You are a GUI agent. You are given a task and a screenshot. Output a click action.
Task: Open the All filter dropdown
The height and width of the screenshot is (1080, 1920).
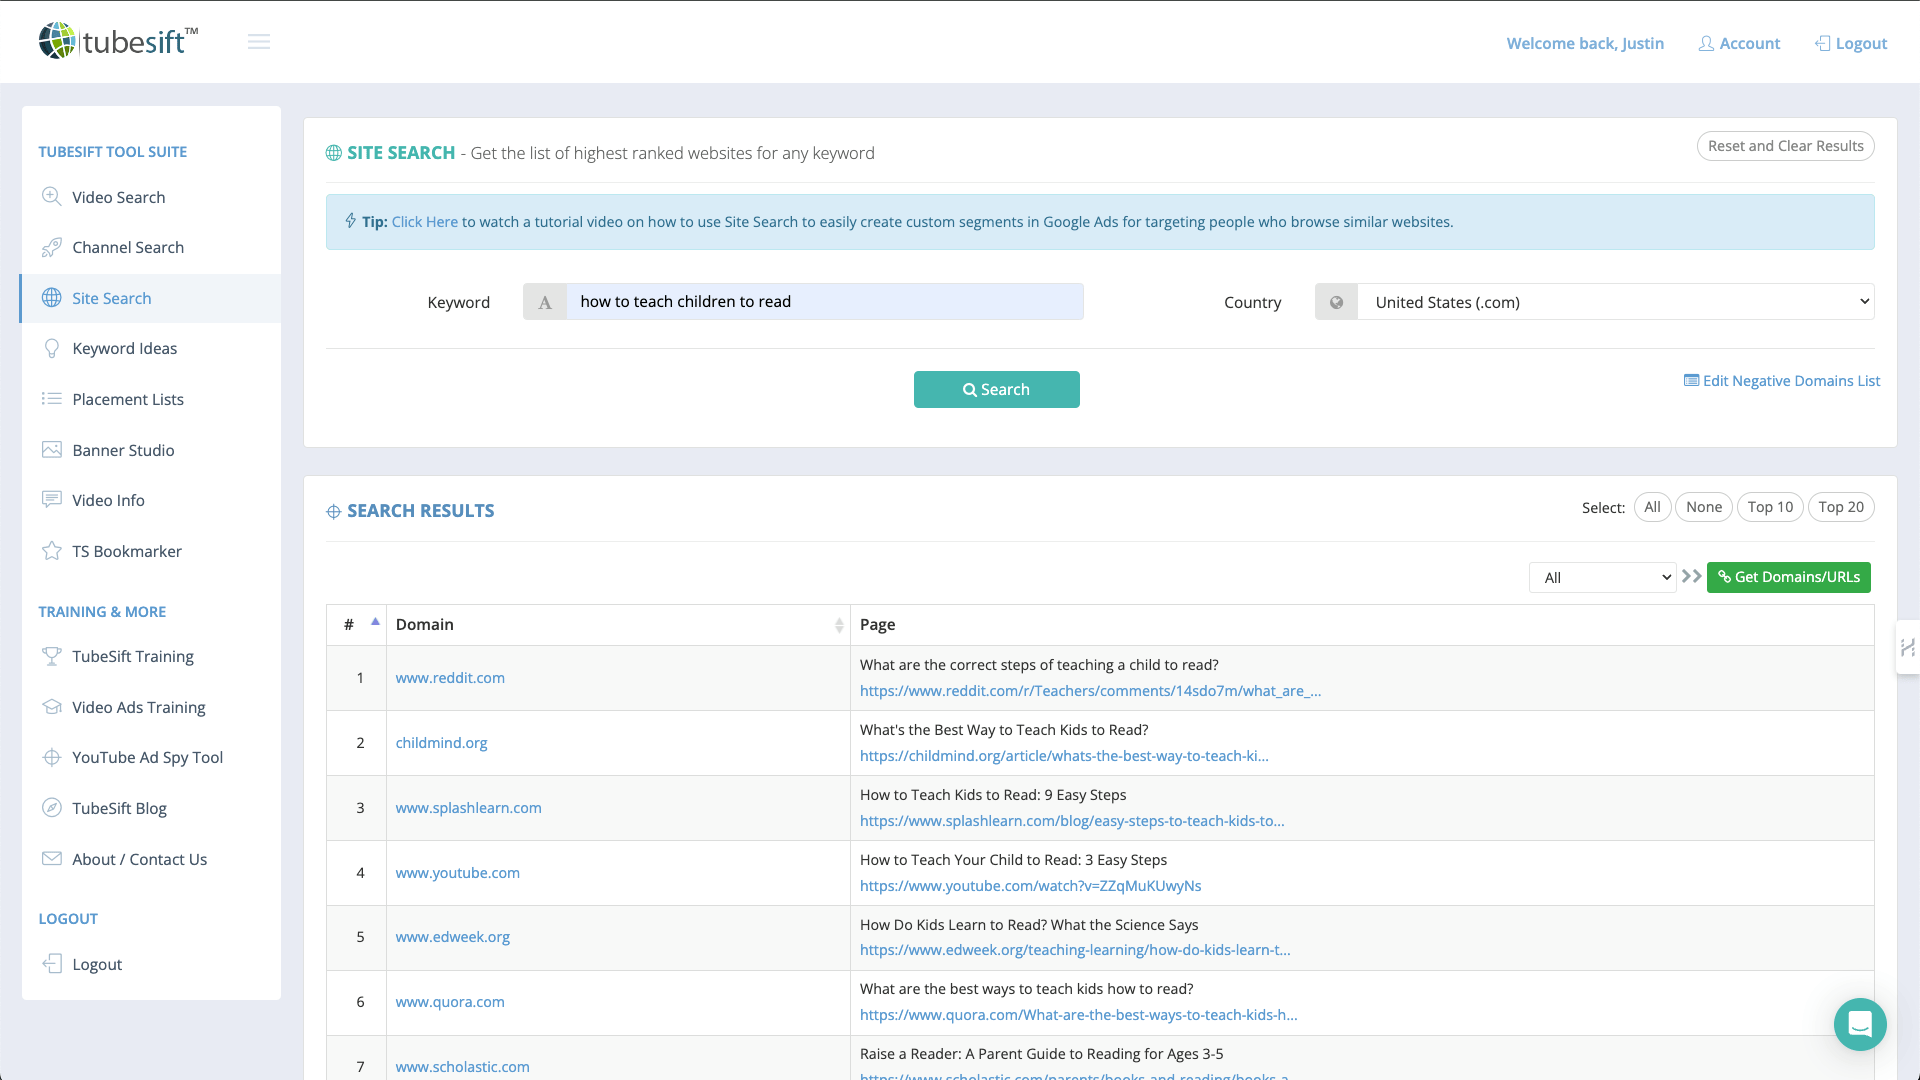[1602, 577]
